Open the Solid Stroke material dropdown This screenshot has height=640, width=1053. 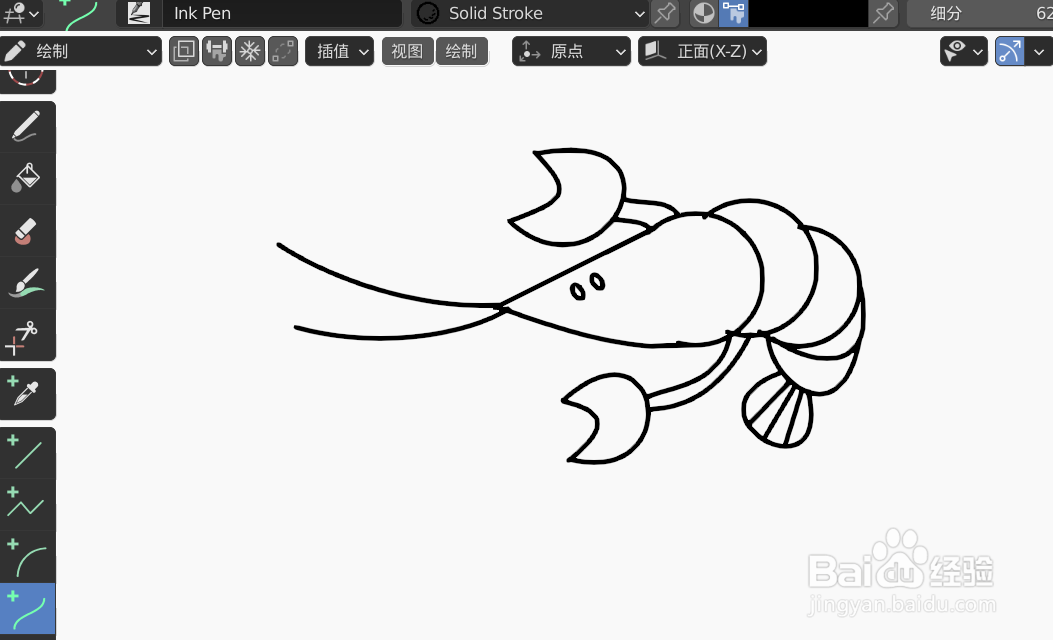(530, 13)
